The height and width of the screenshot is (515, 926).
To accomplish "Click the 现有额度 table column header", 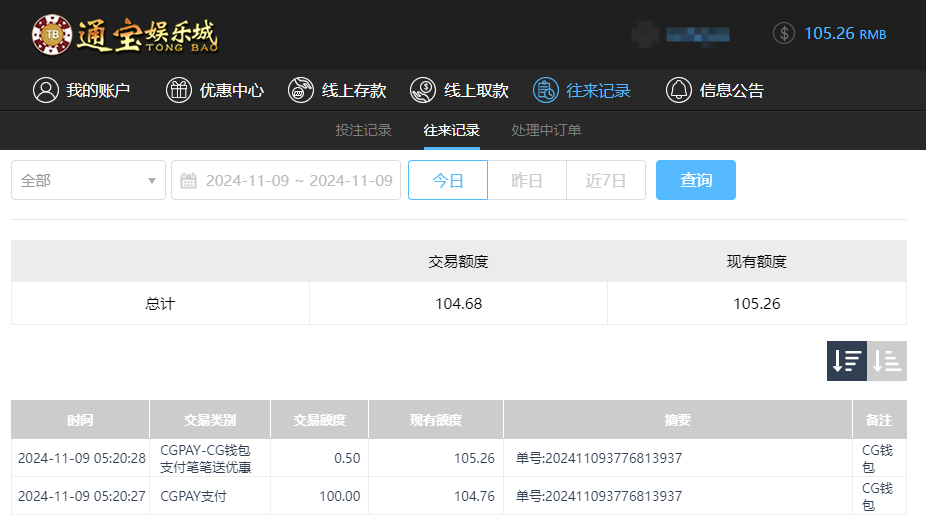I will (x=436, y=420).
